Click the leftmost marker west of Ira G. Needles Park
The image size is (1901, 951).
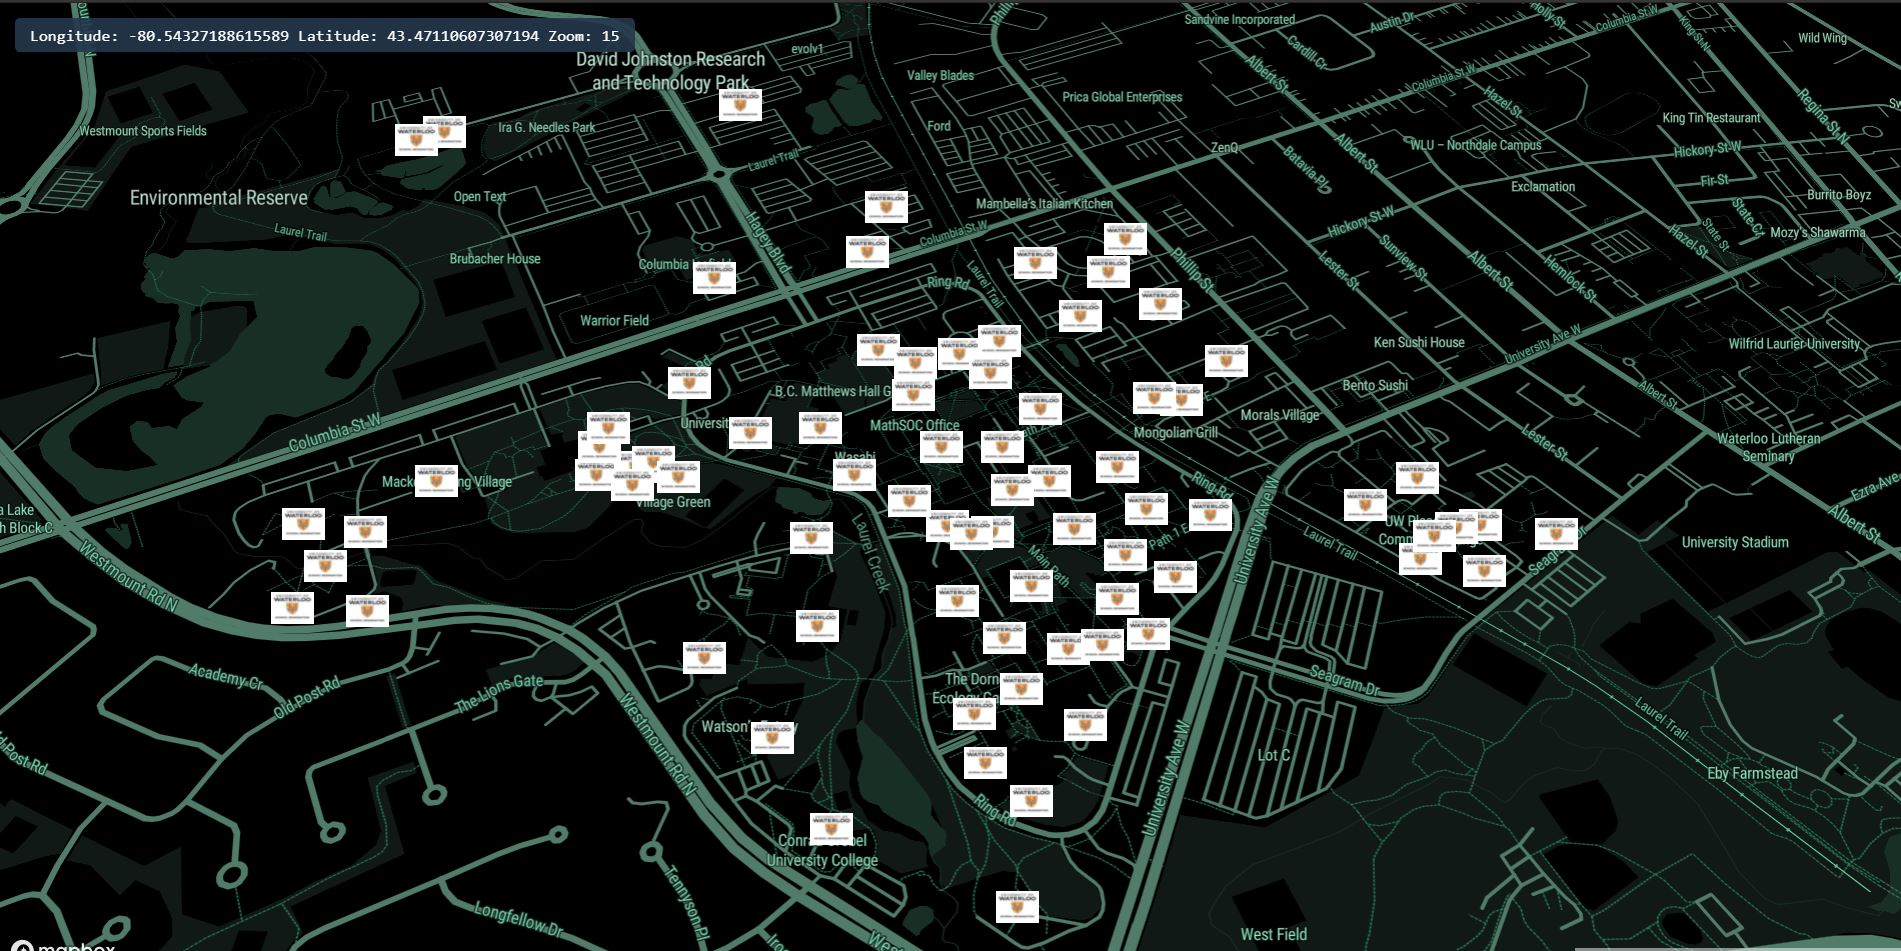click(416, 139)
